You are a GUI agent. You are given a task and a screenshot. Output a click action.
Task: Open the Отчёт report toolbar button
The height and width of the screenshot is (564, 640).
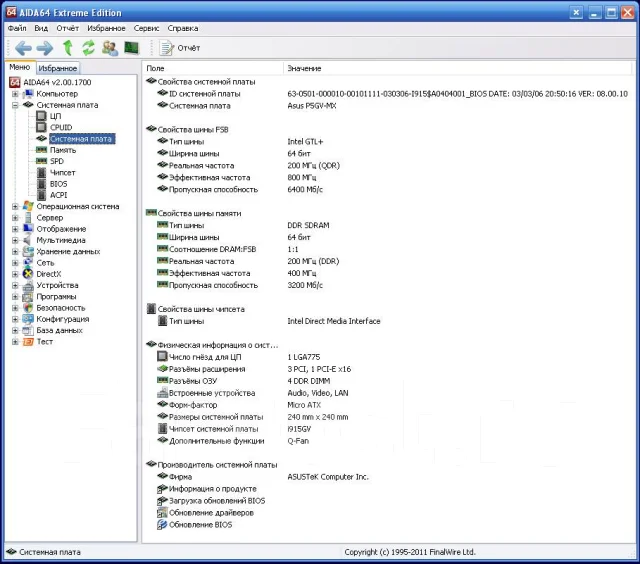pyautogui.click(x=180, y=48)
